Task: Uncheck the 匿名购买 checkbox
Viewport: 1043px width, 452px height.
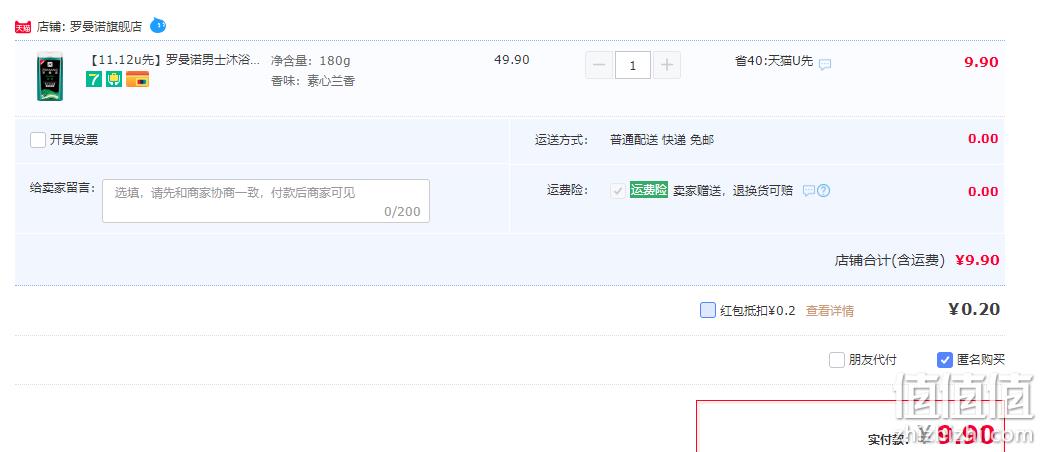Action: coord(945,360)
